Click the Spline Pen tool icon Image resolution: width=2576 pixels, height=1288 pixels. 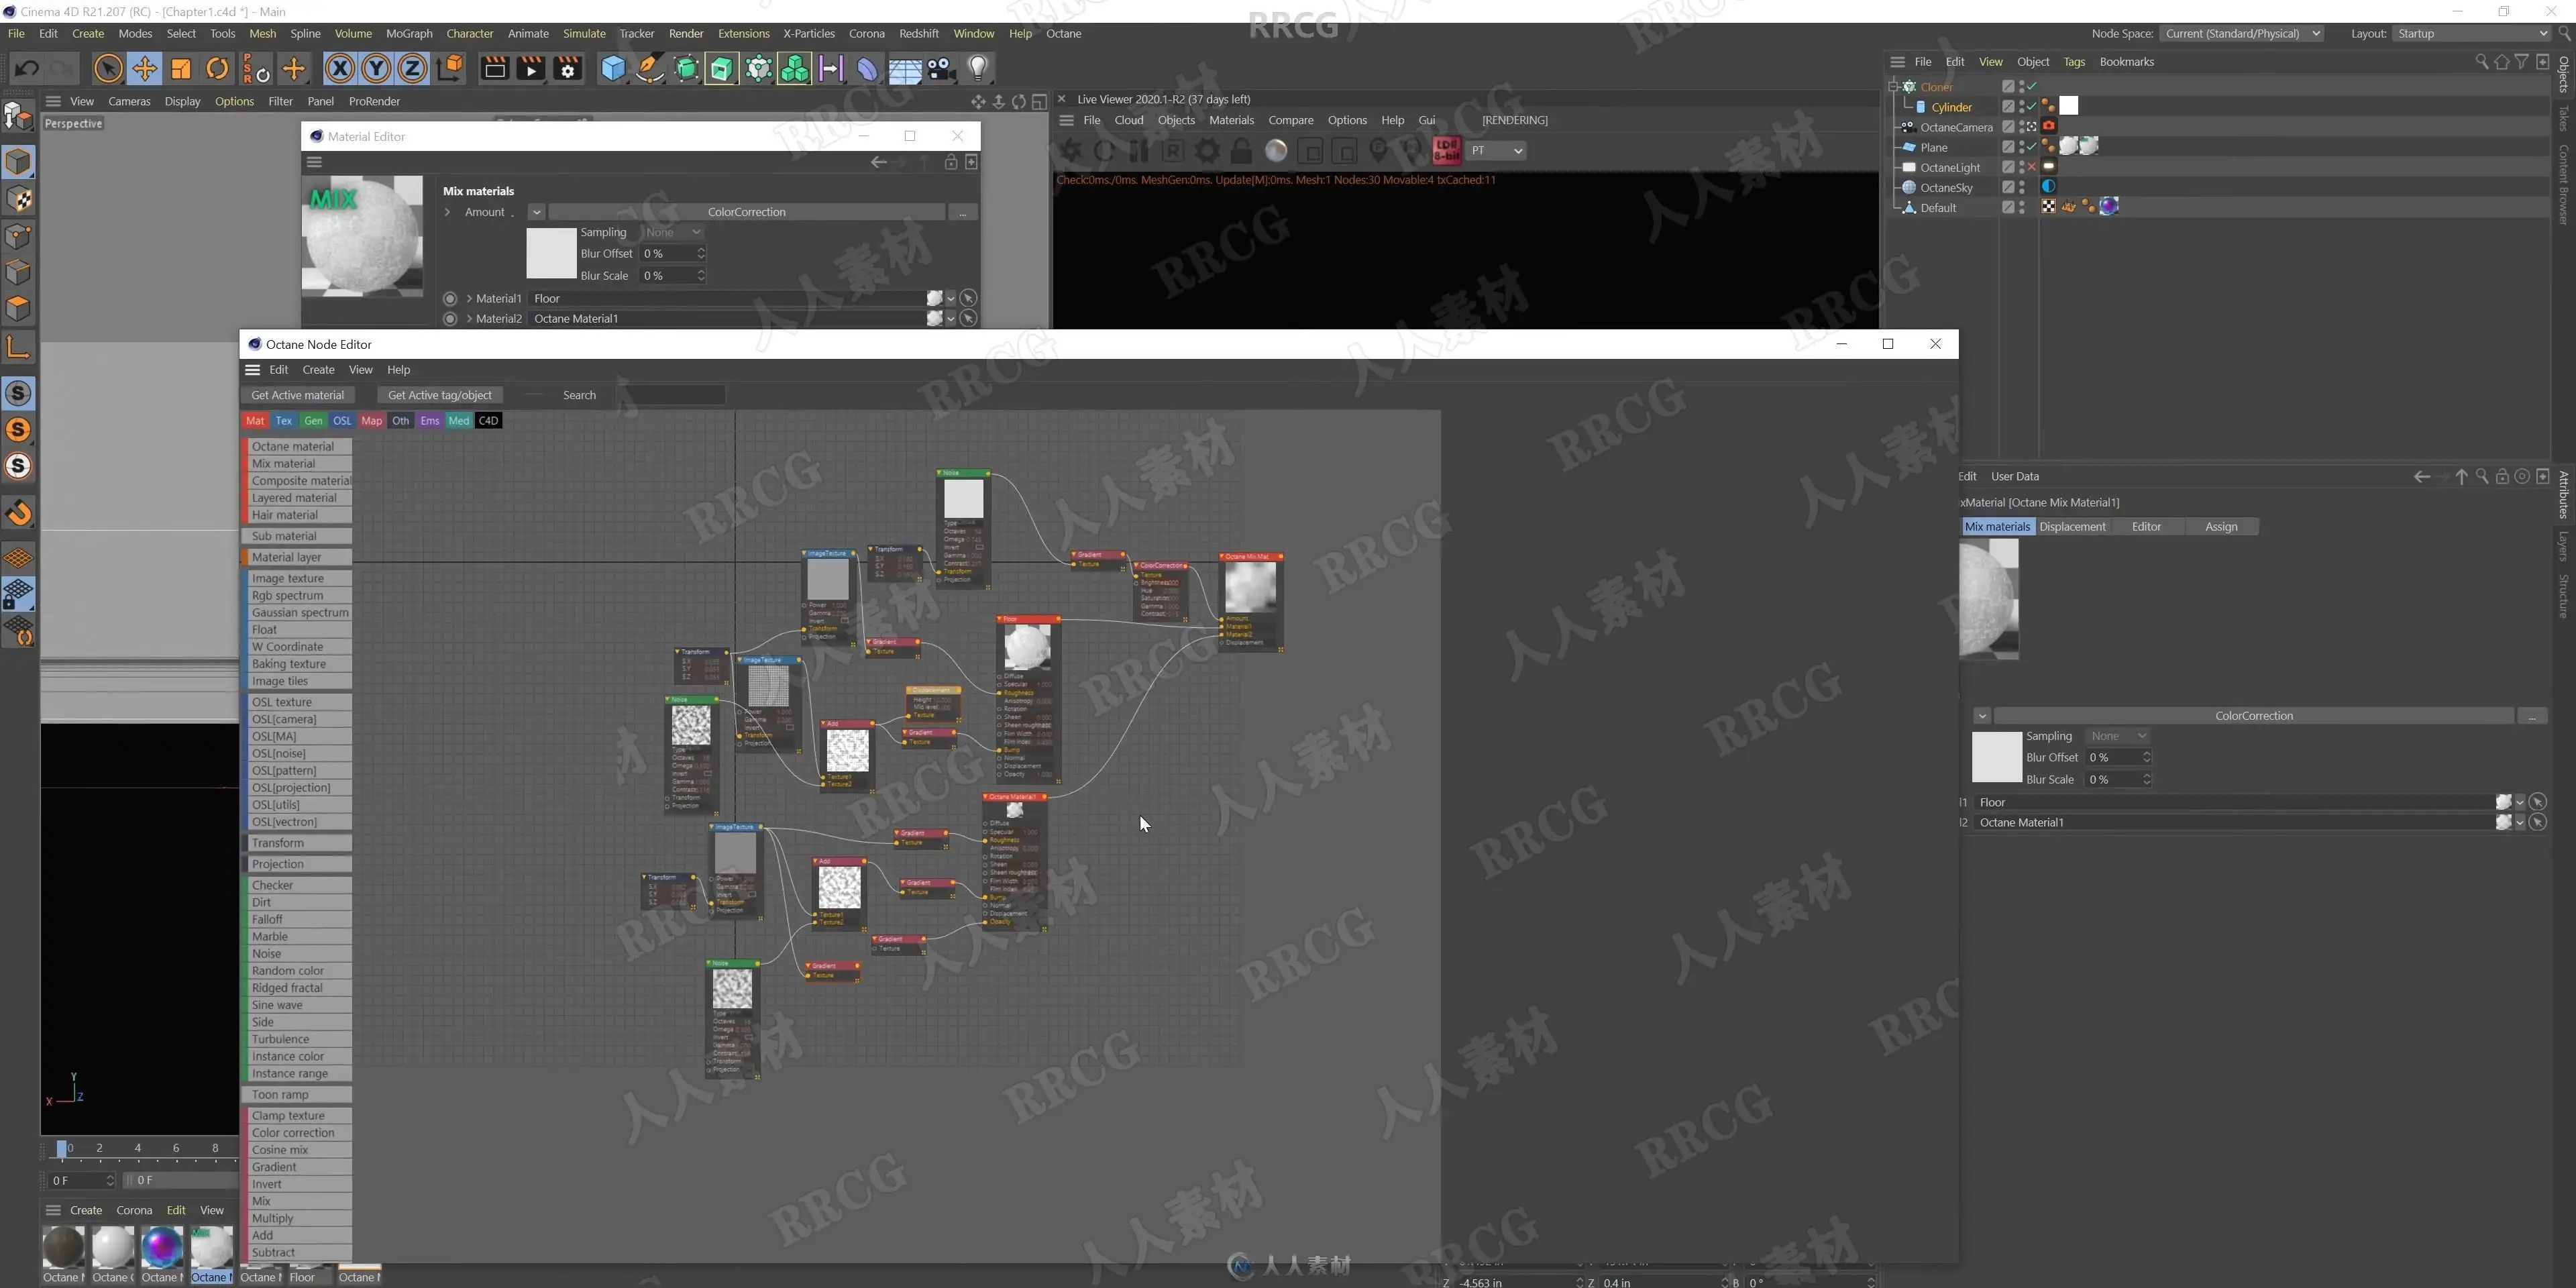point(650,68)
